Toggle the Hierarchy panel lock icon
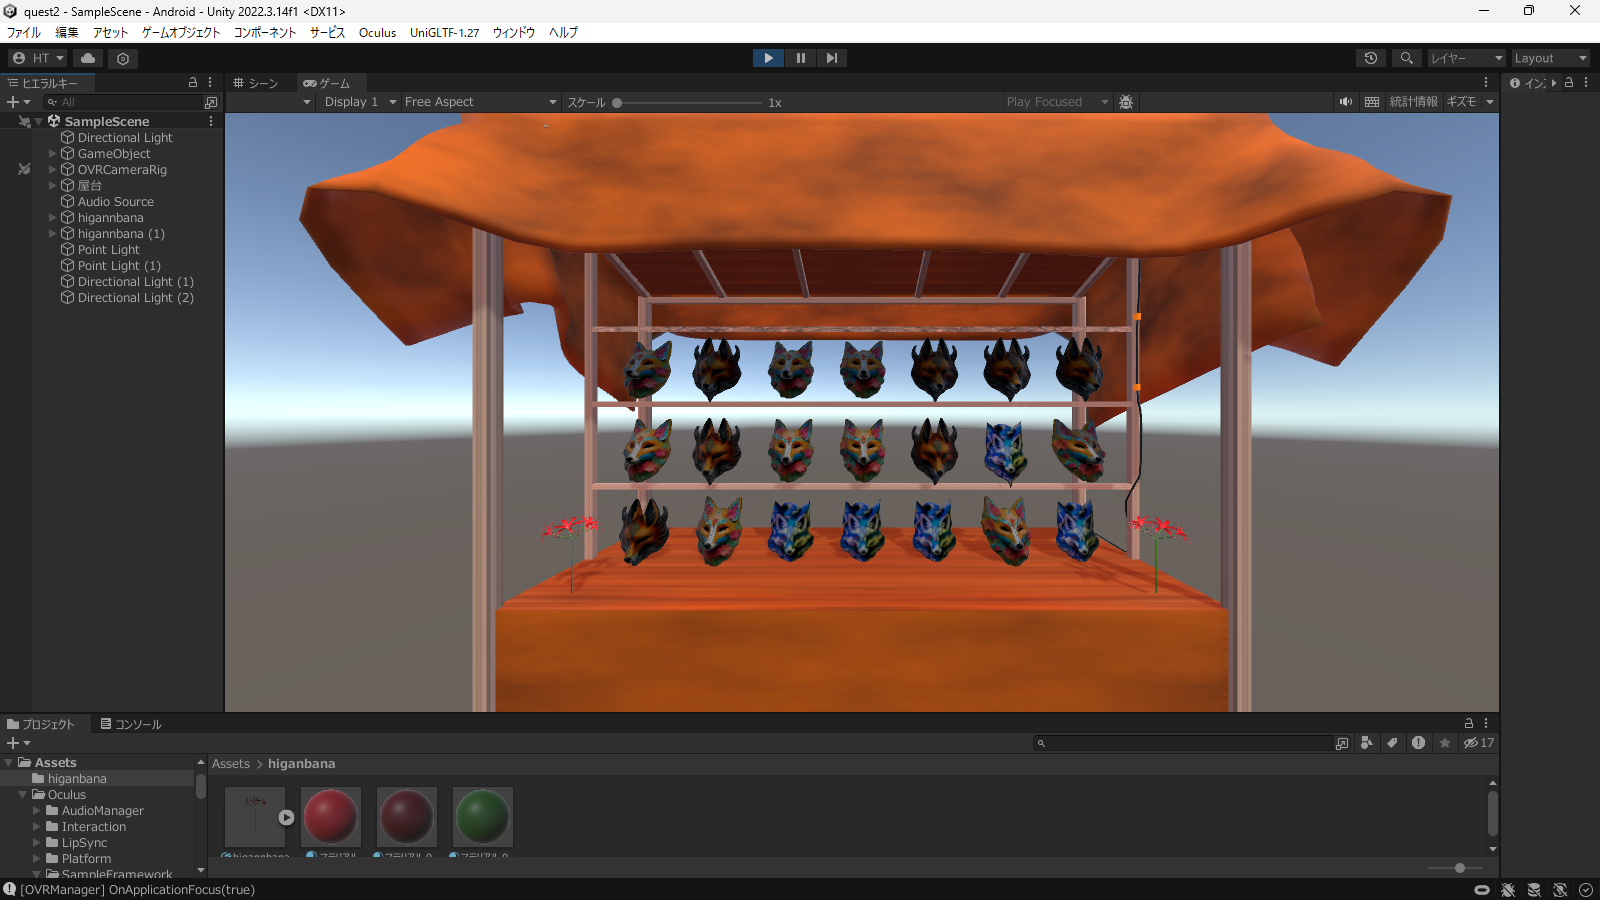 pyautogui.click(x=193, y=82)
